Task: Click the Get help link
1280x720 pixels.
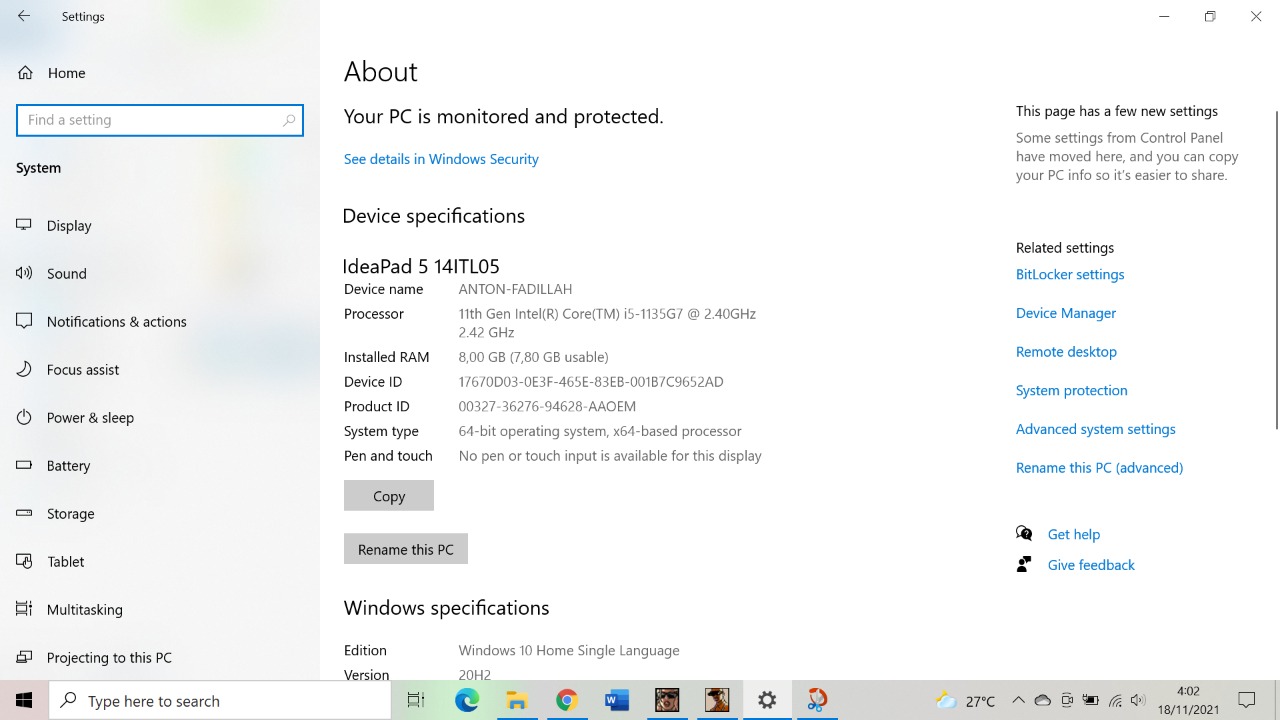Action: (1073, 534)
